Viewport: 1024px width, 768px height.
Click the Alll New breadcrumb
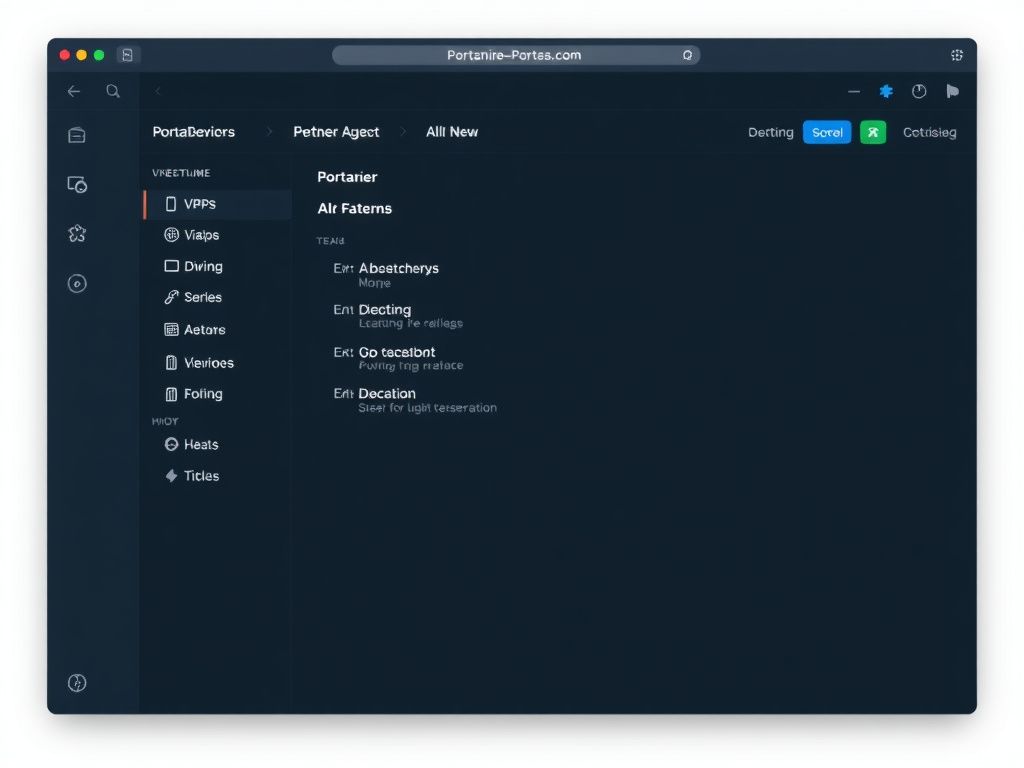point(452,132)
